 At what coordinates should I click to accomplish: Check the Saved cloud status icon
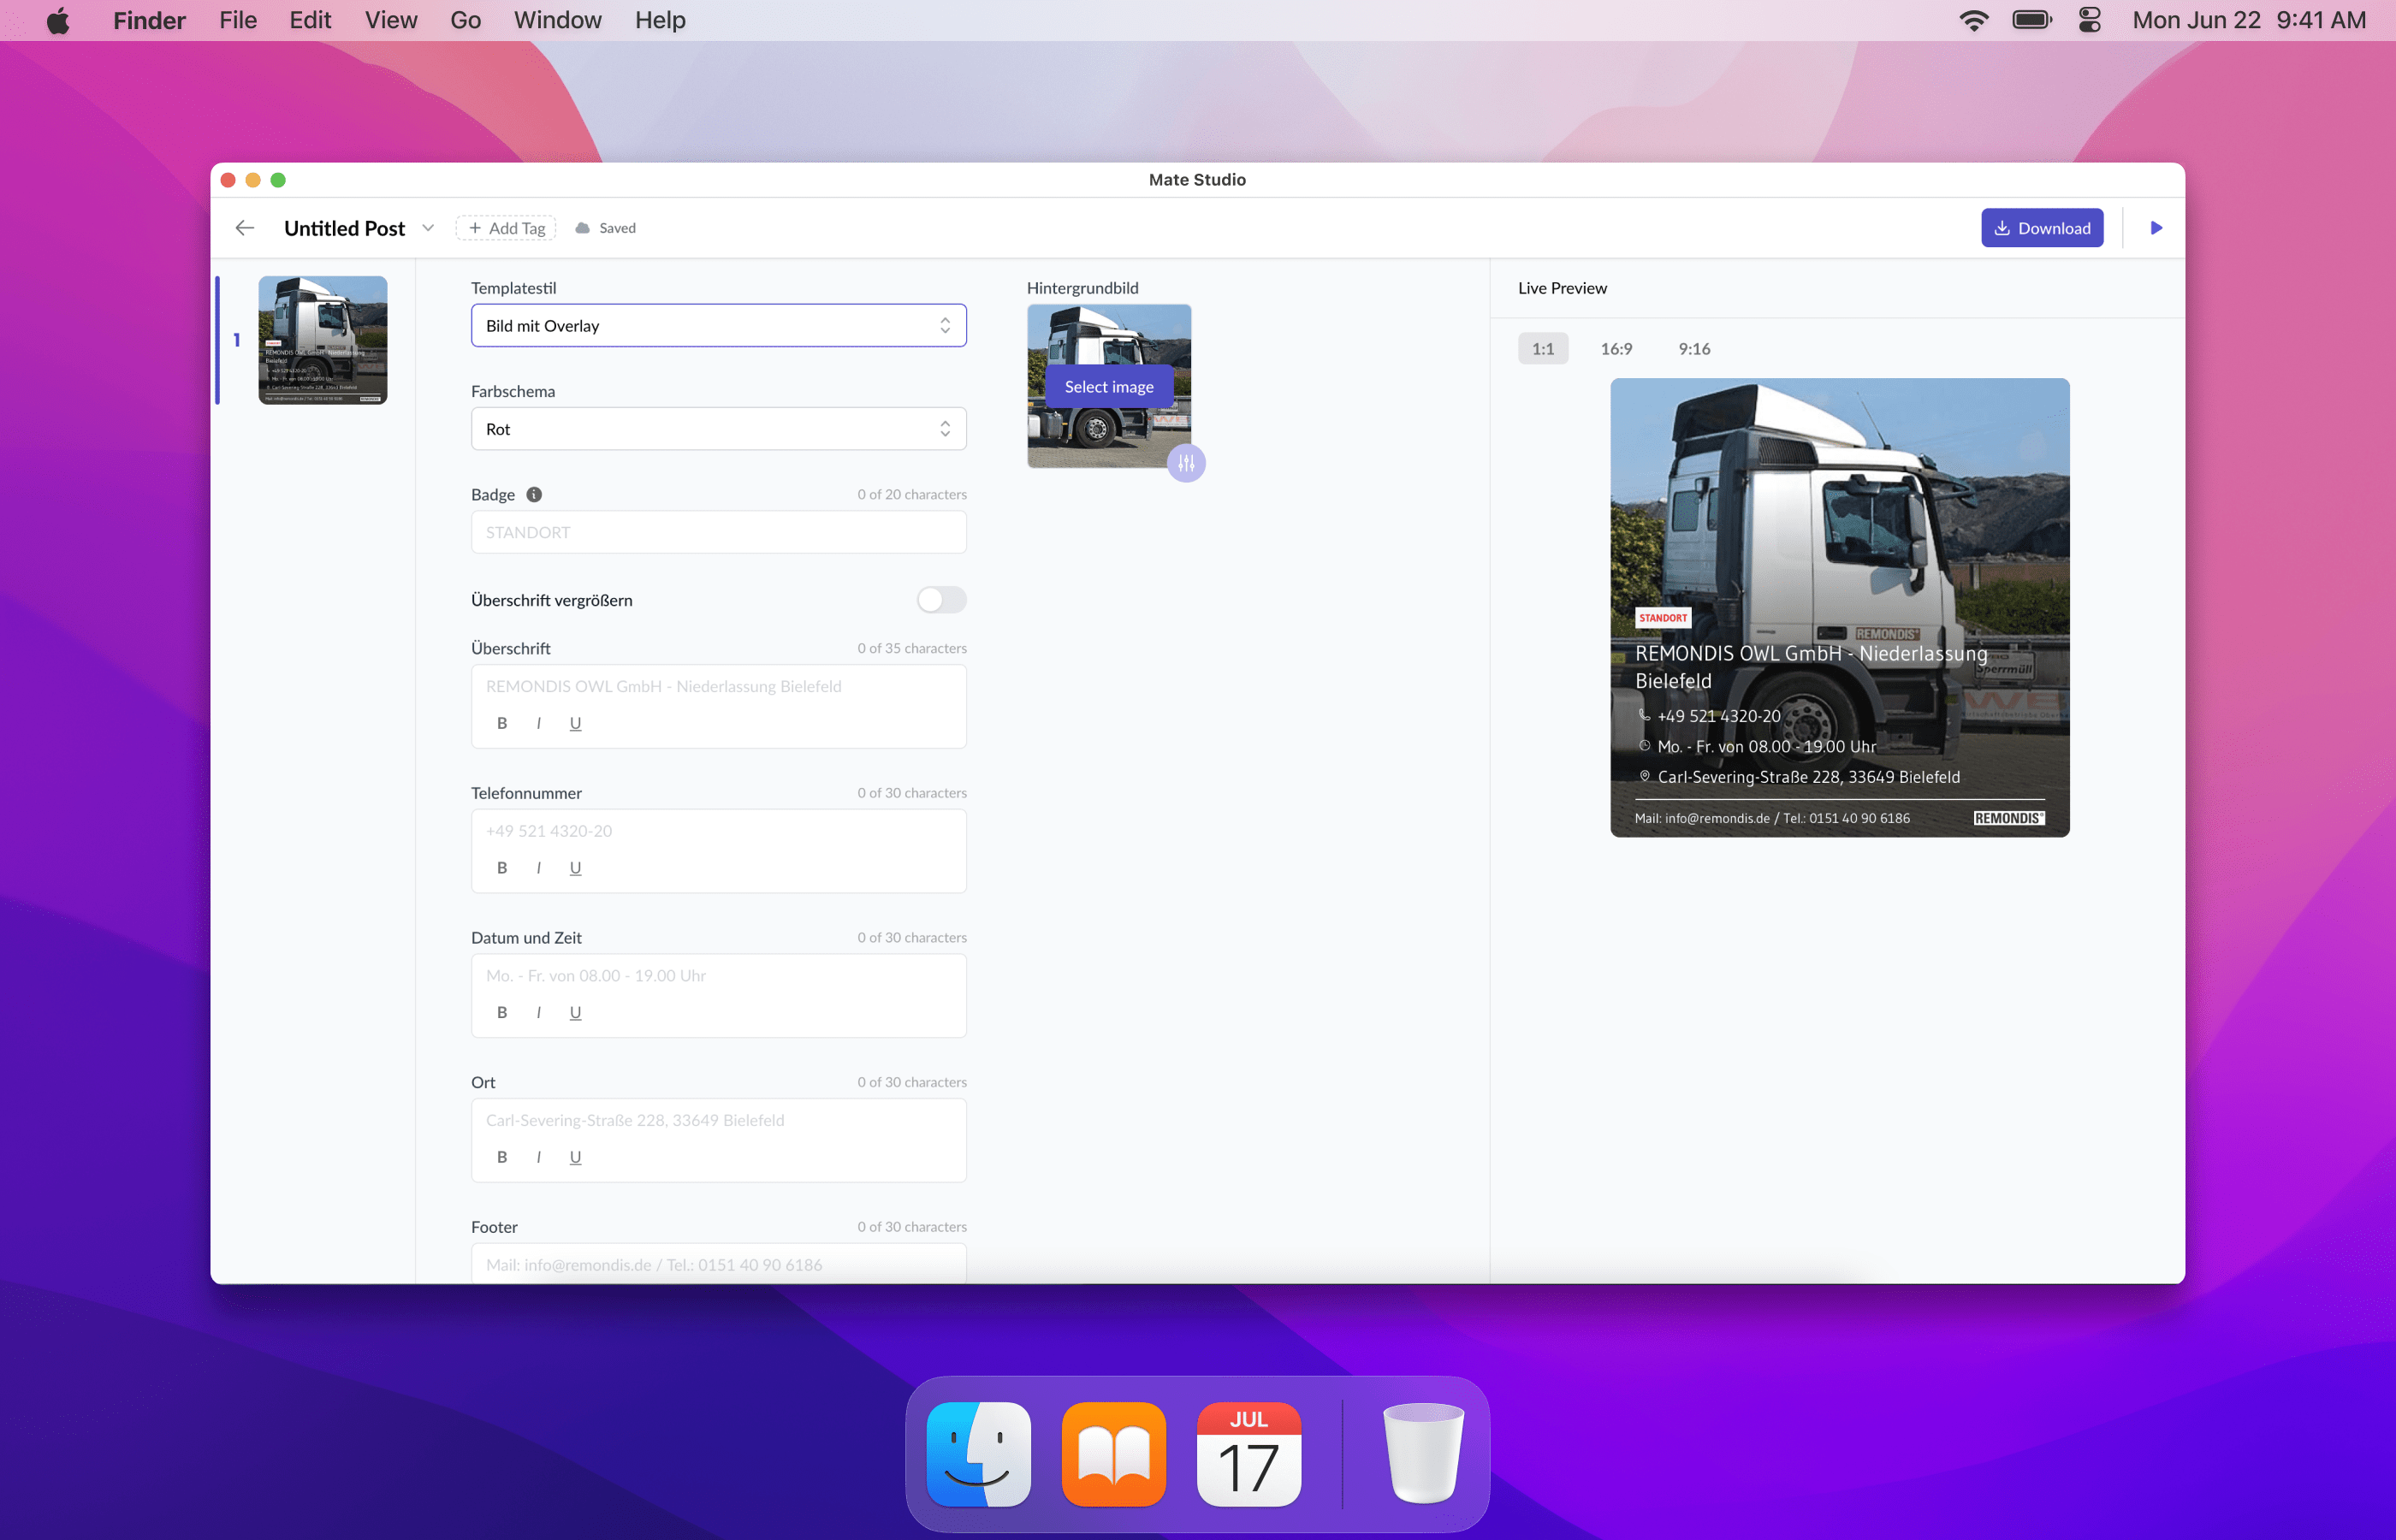coord(582,228)
